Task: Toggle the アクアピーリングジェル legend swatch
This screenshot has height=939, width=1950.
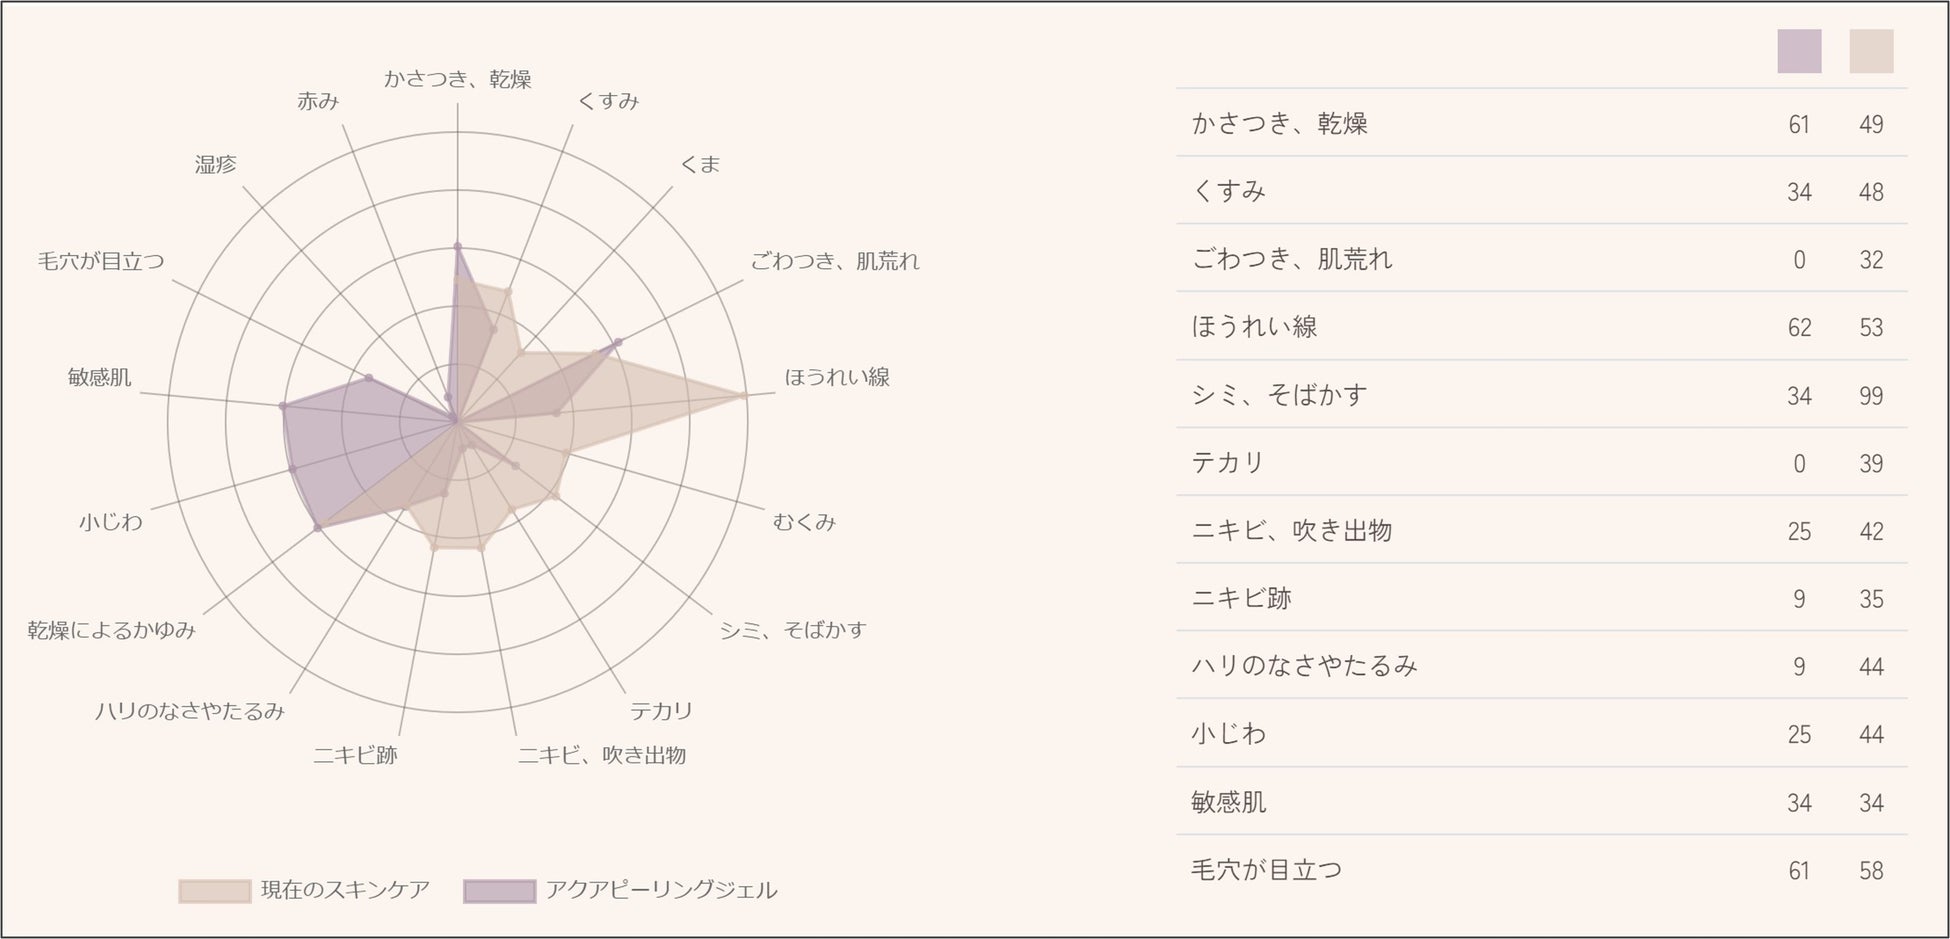Action: point(499,890)
